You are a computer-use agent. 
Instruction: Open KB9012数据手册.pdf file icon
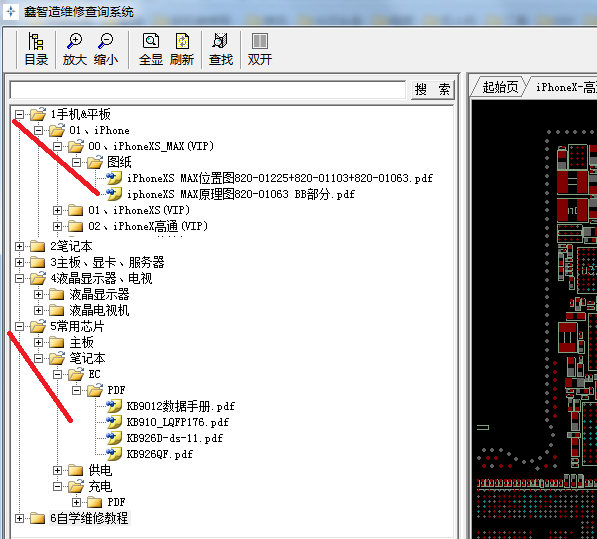click(114, 406)
